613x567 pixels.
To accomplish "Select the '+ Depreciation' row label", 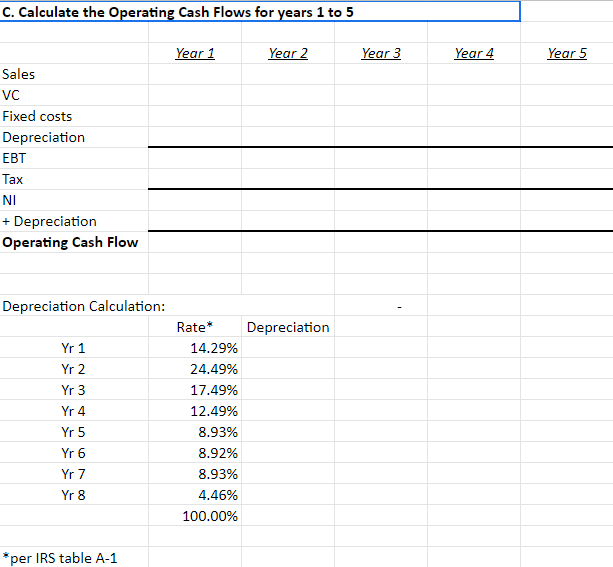I will pyautogui.click(x=49, y=222).
